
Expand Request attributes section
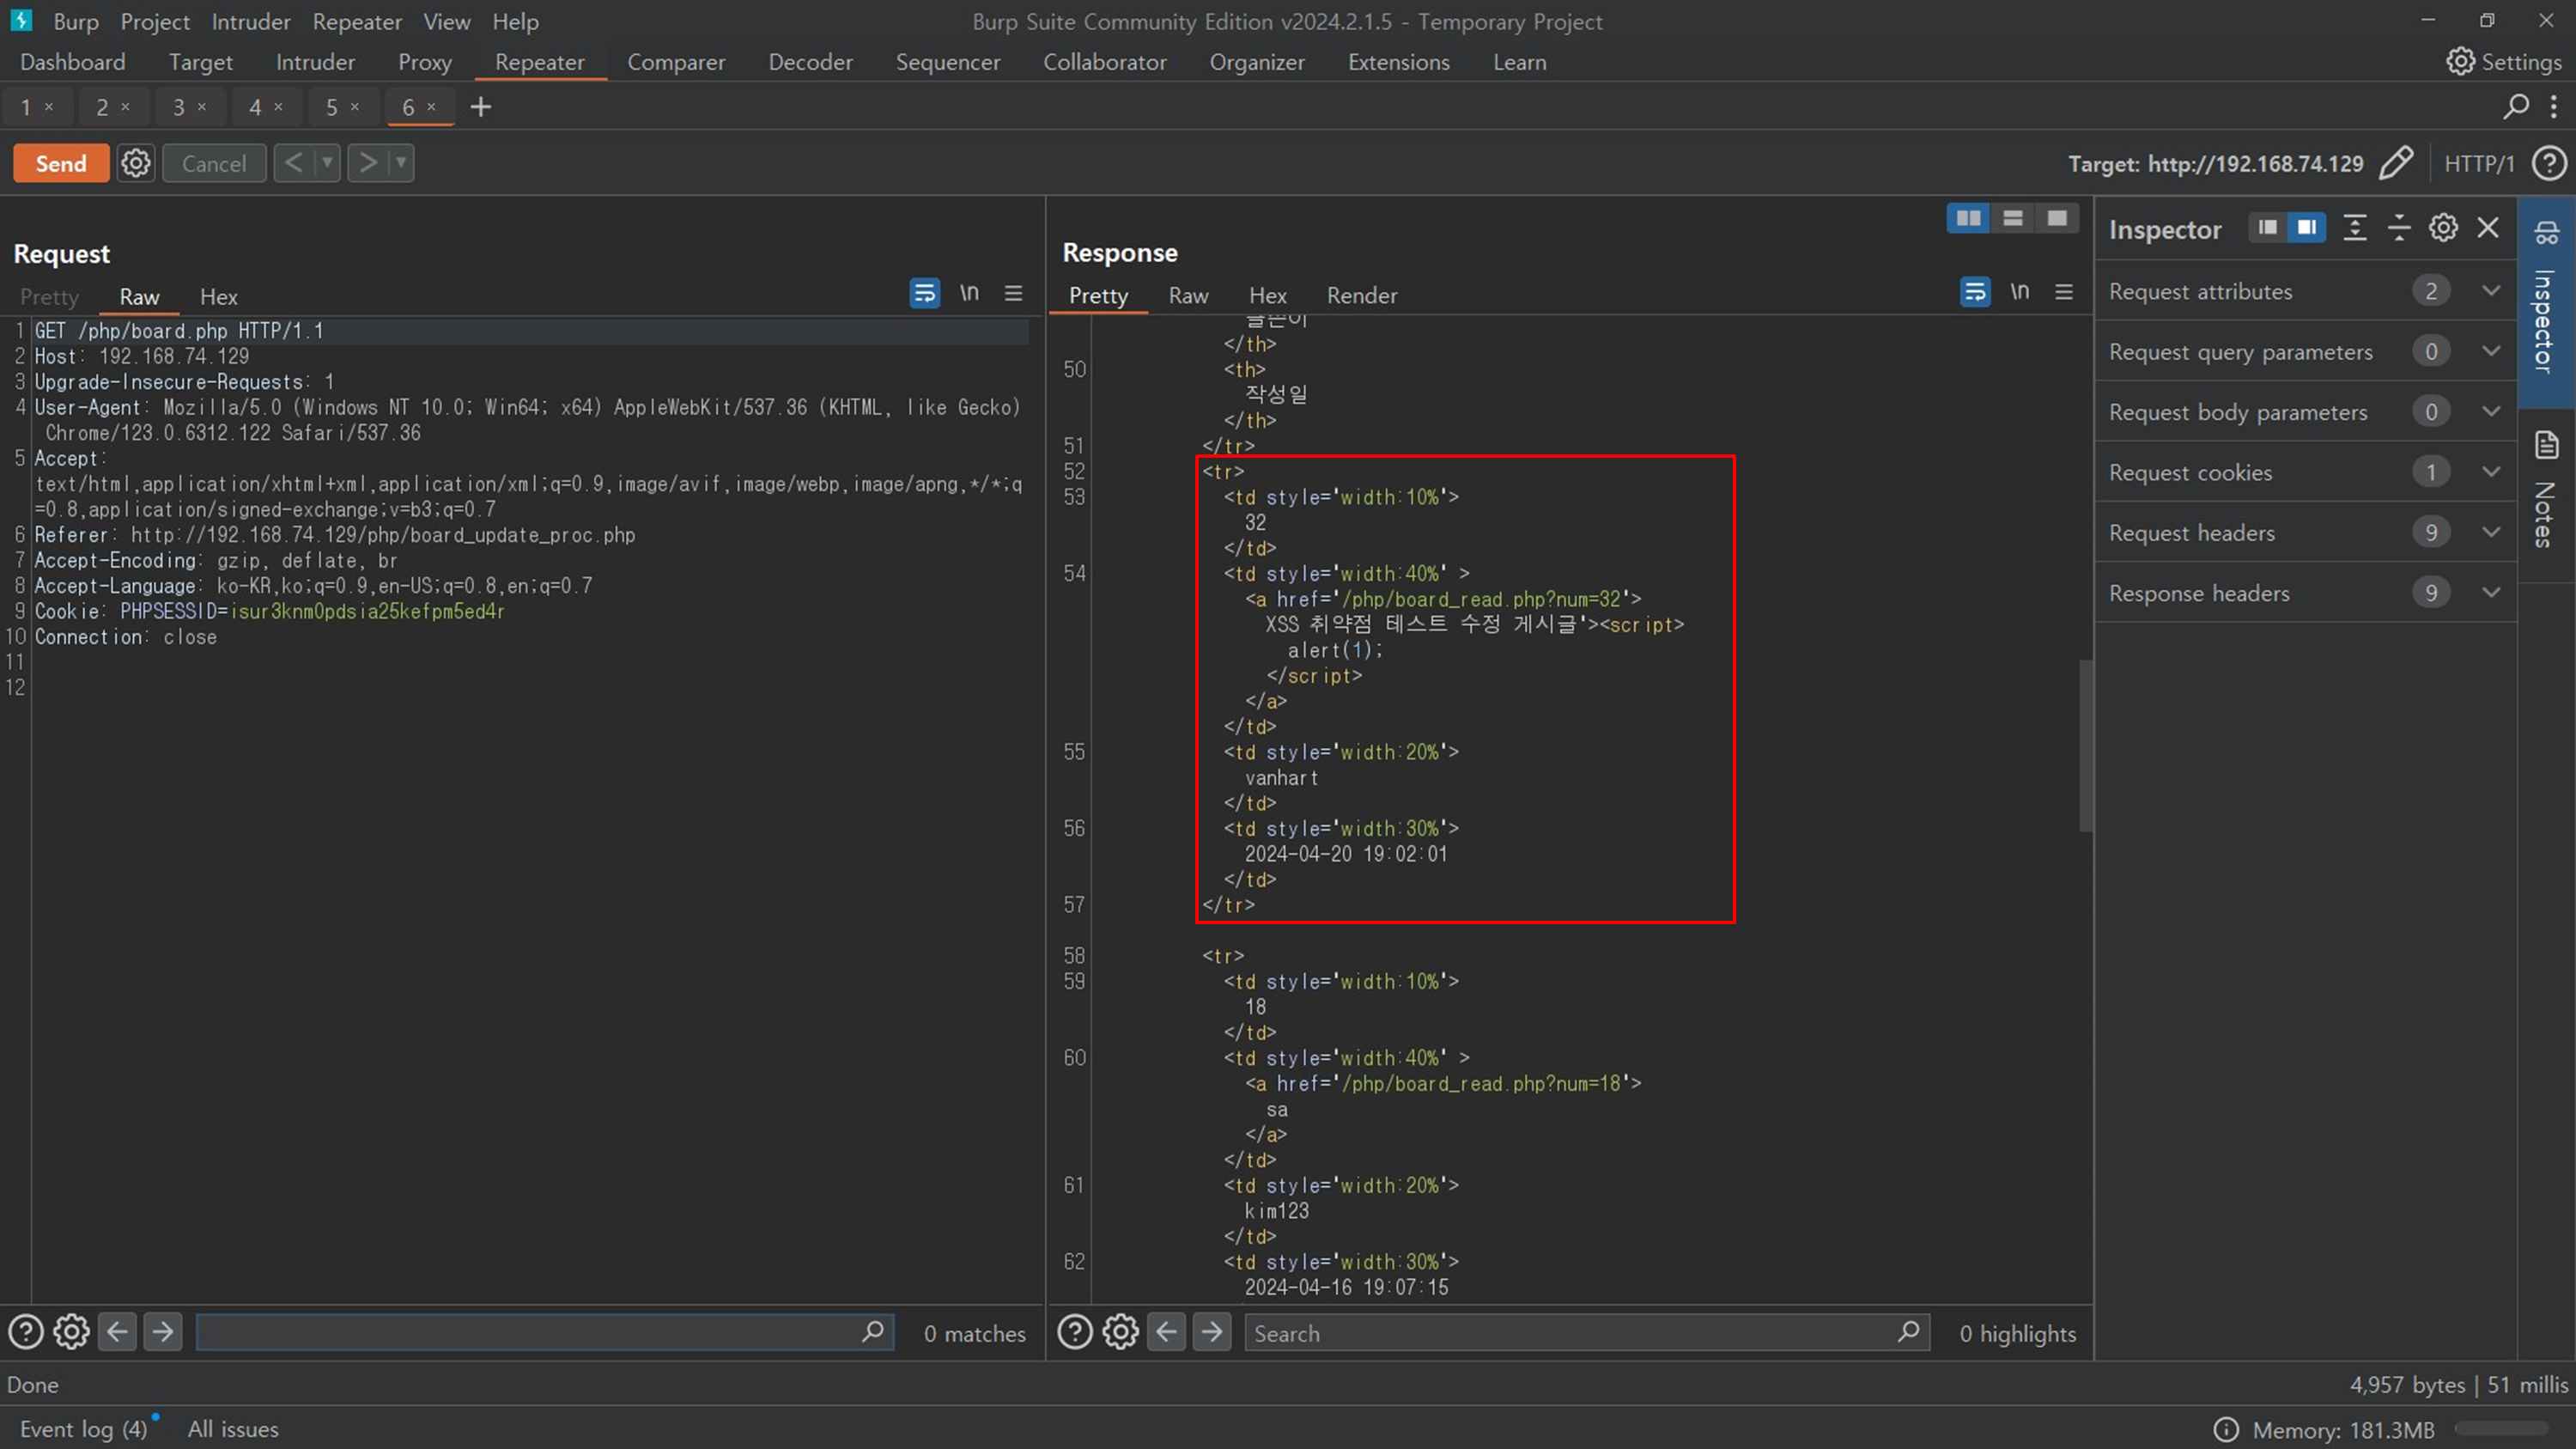(x=2305, y=291)
